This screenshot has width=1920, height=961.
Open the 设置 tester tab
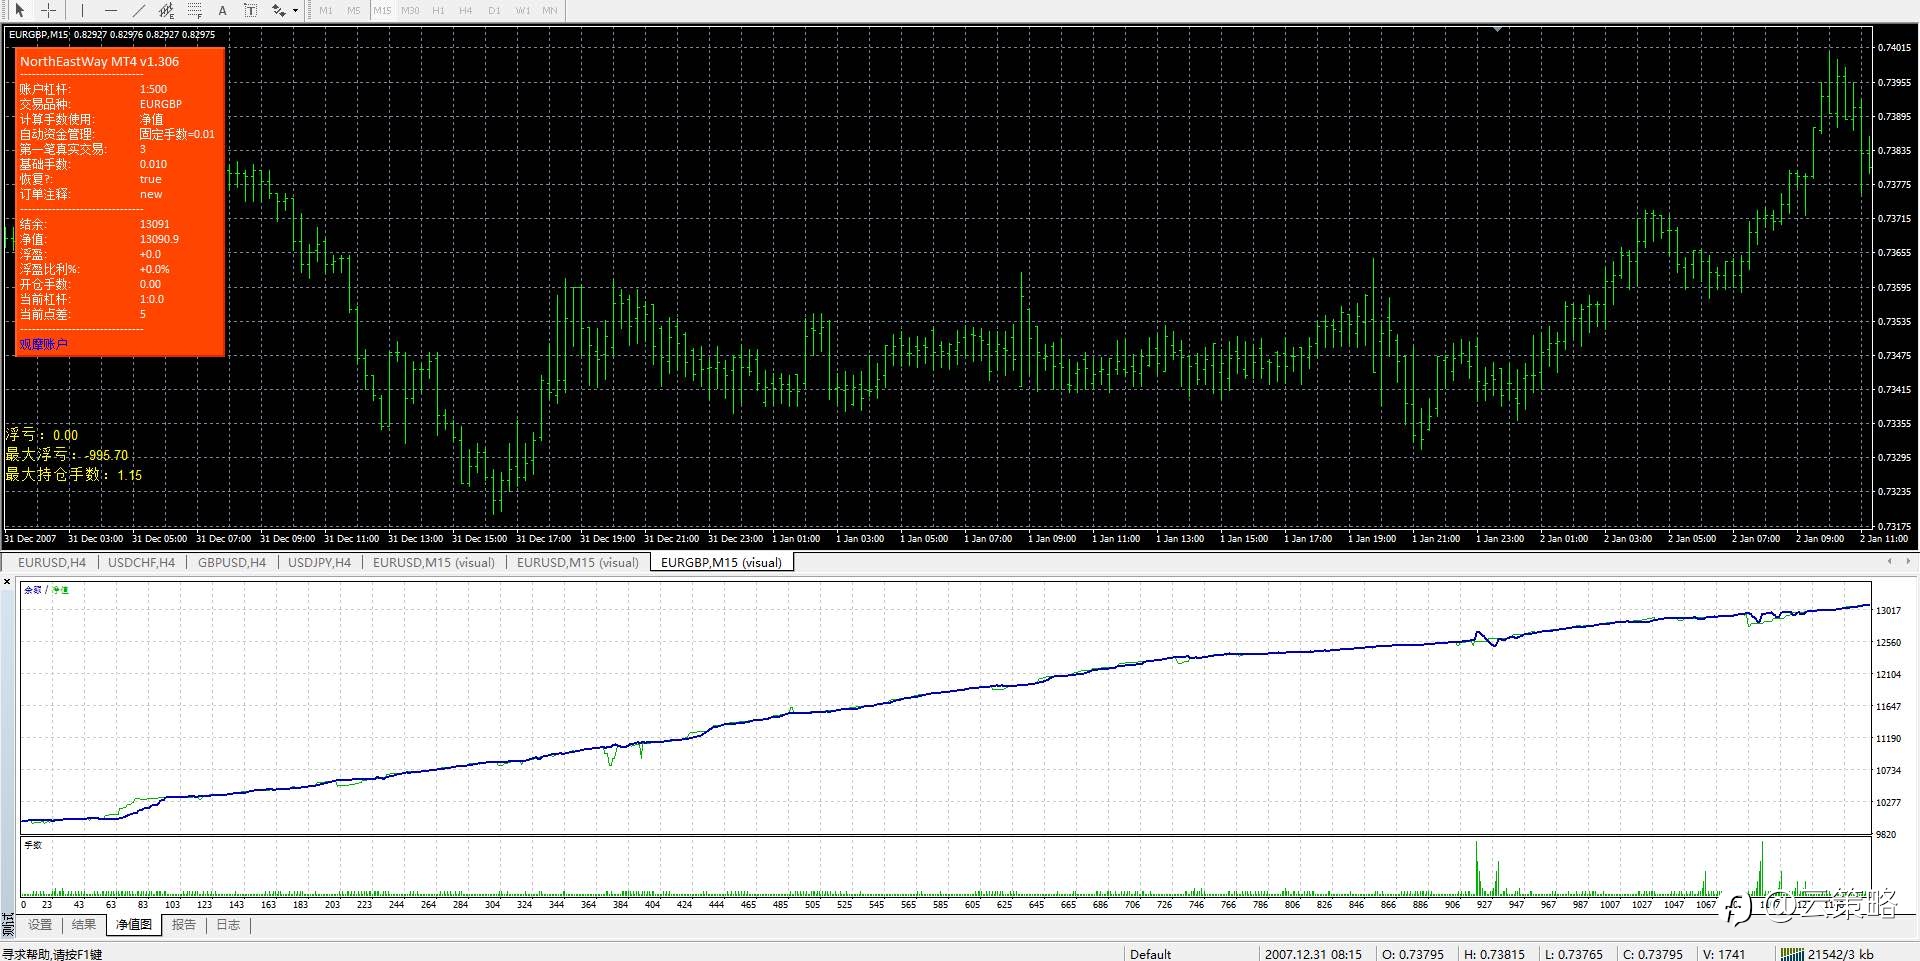pyautogui.click(x=40, y=925)
